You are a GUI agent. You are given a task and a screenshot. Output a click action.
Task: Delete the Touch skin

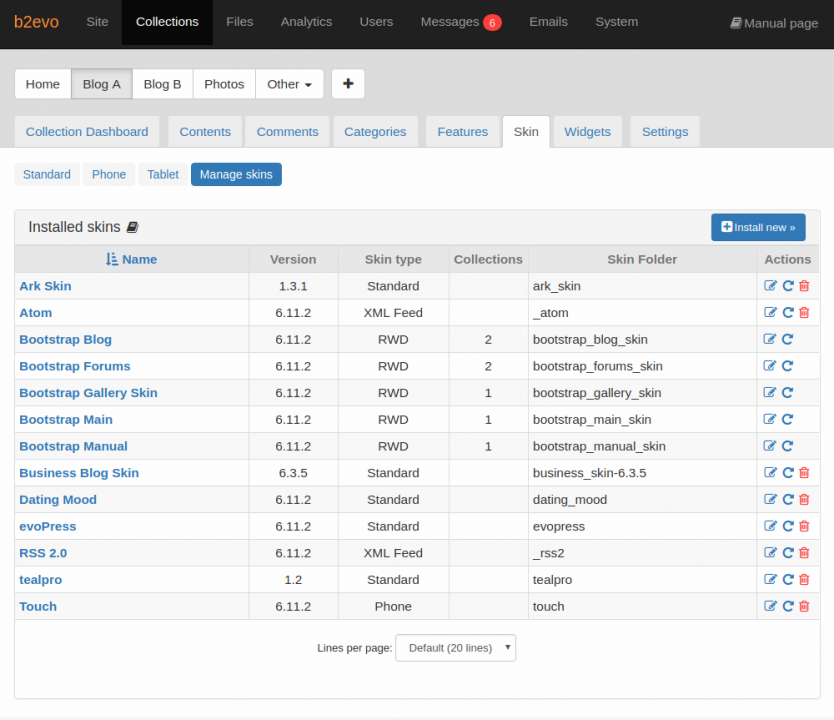804,606
